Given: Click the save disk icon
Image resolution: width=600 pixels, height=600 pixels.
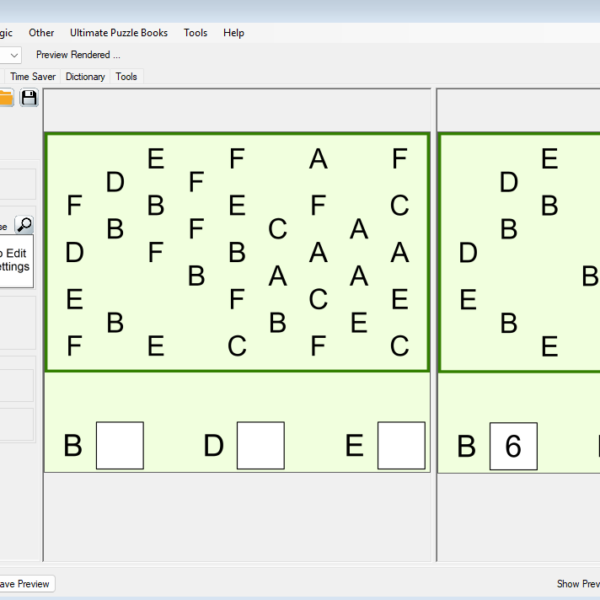Looking at the screenshot, I should click(29, 97).
